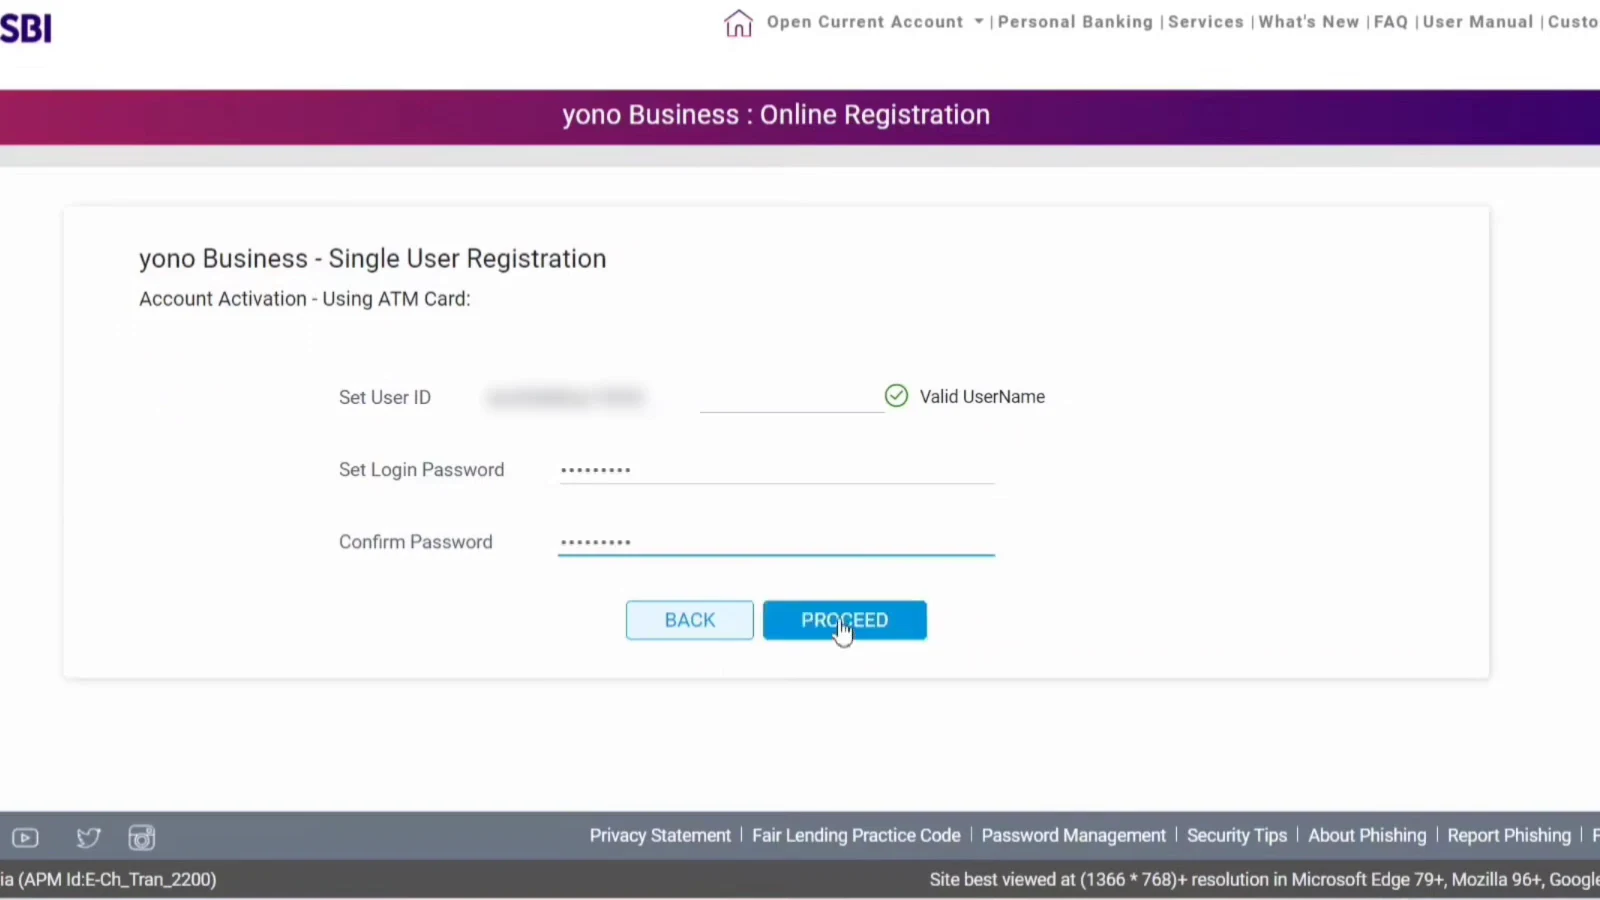Screen dimensions: 1600x900
Task: Click the SBI logo
Action: [x=25, y=28]
